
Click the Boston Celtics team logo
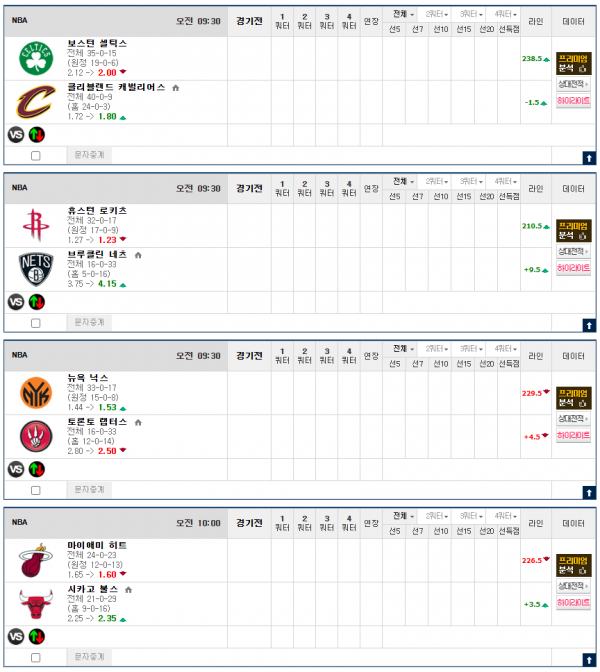click(36, 58)
